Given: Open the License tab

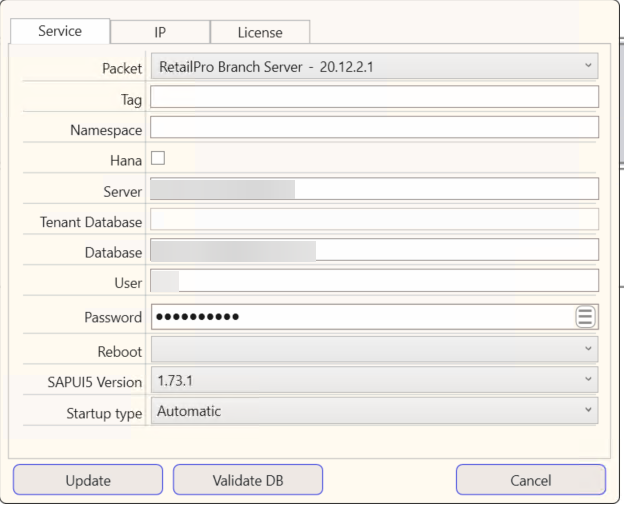Looking at the screenshot, I should point(259,32).
